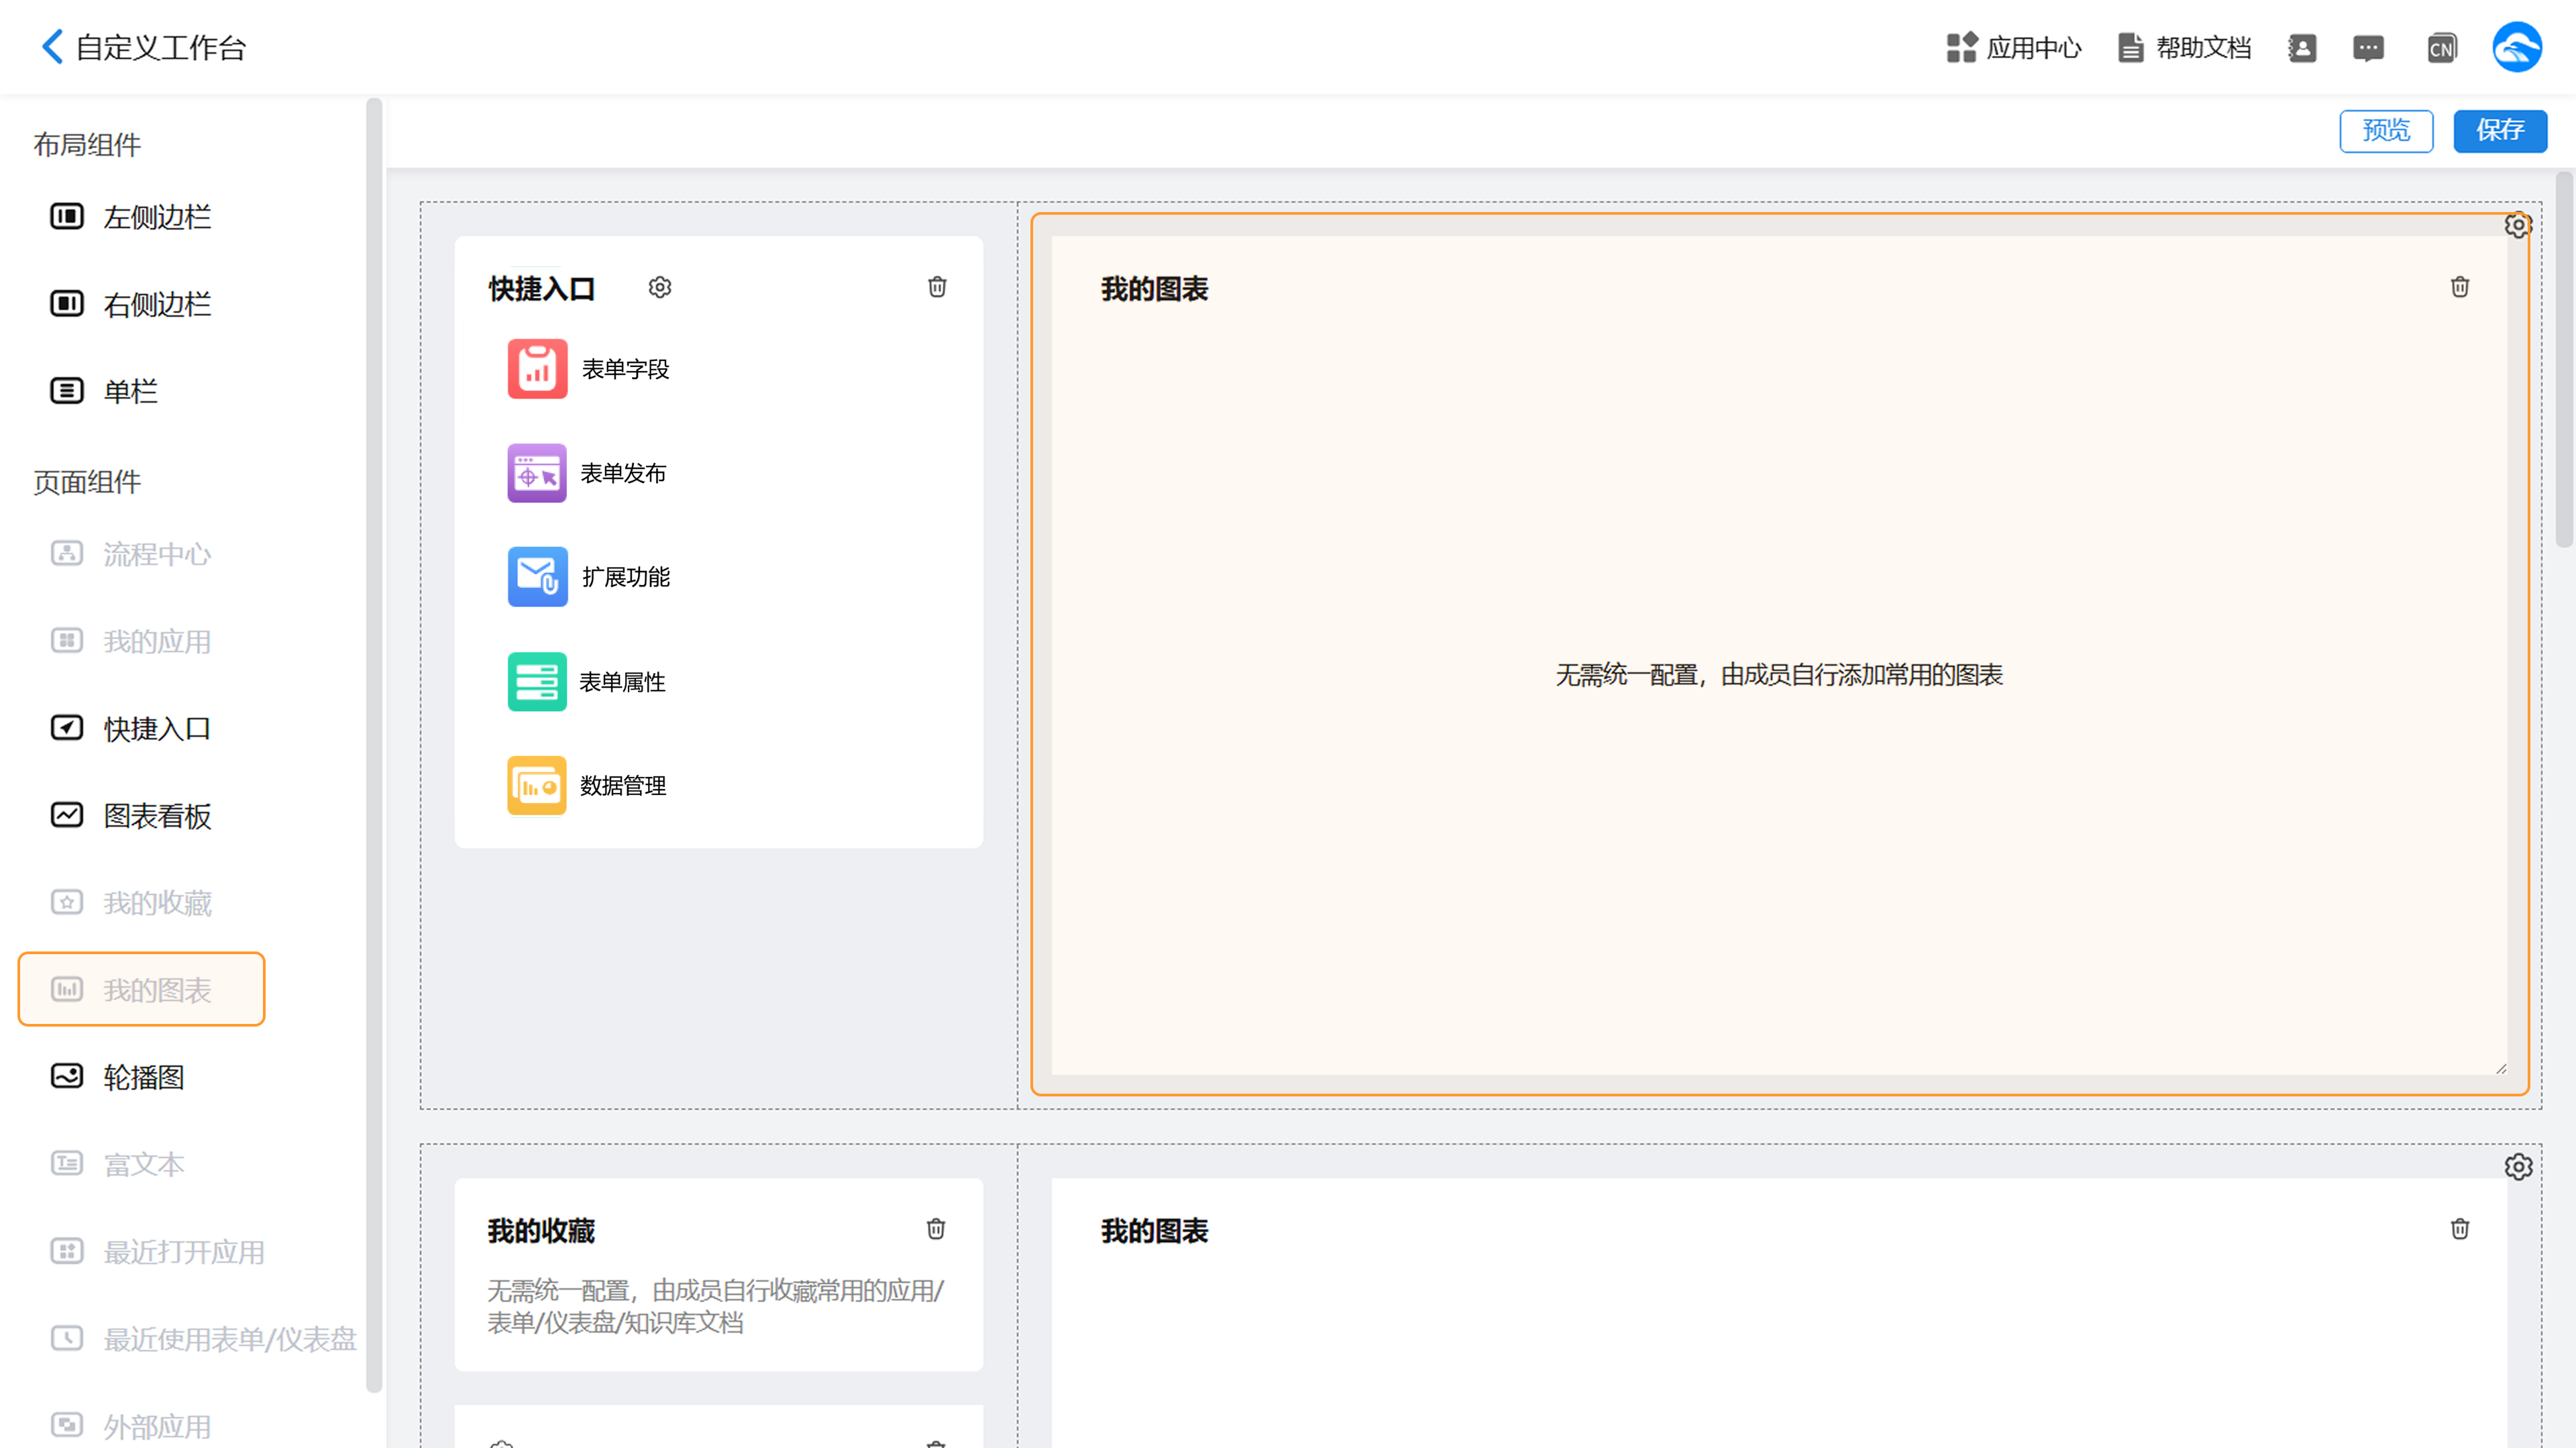This screenshot has height=1448, width=2576.
Task: Click the 快捷入口 card title
Action: click(541, 289)
